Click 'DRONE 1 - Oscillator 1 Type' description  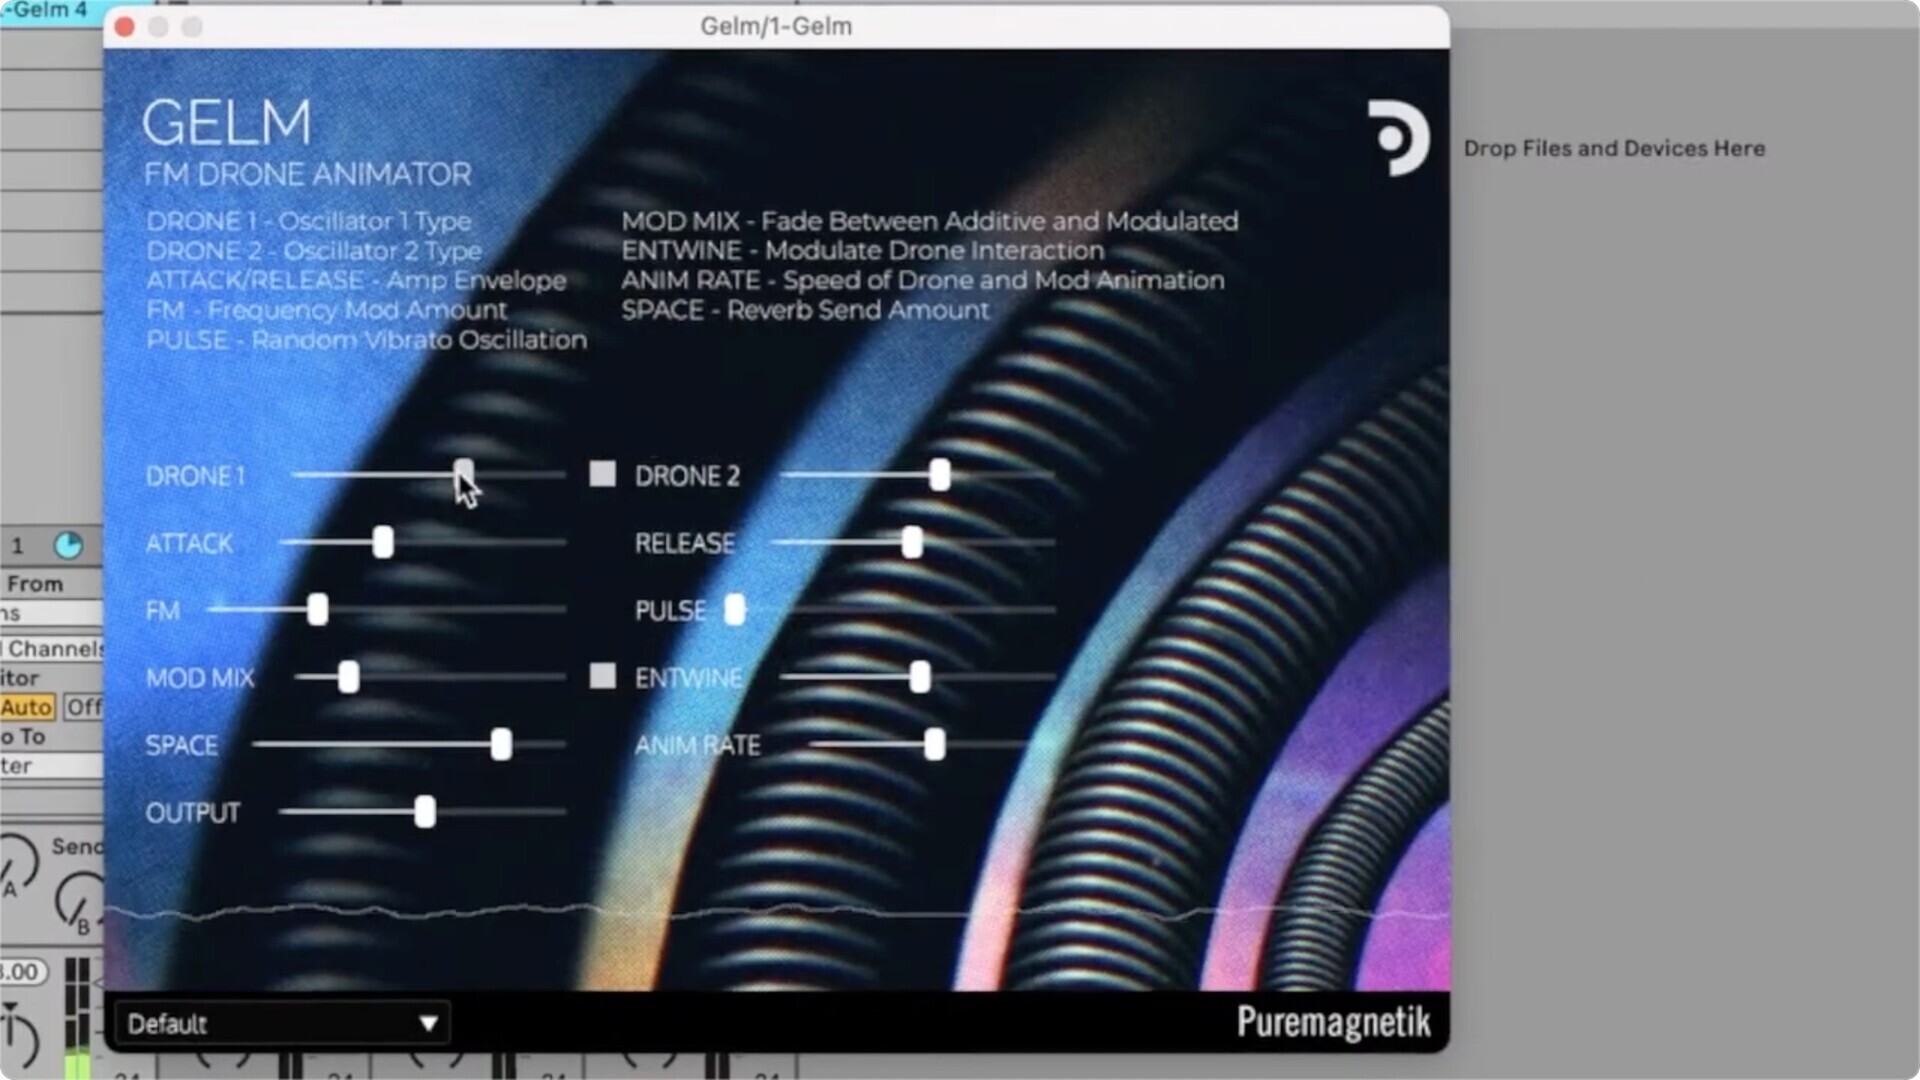tap(308, 221)
